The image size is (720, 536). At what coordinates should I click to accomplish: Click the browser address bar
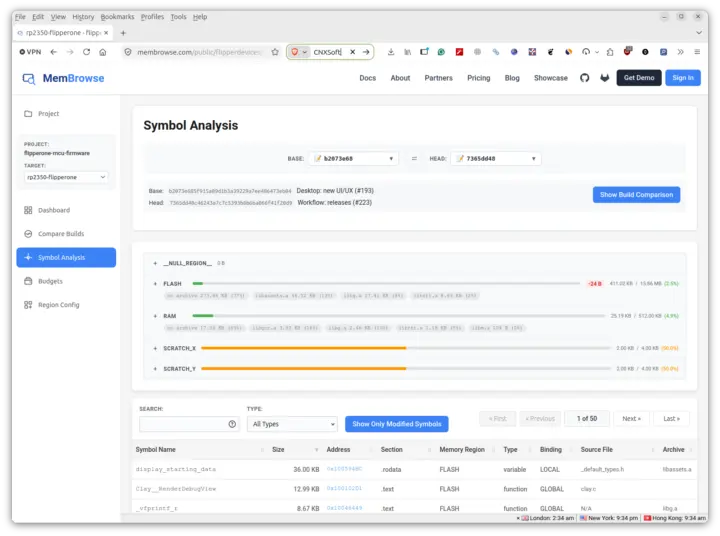tap(198, 52)
